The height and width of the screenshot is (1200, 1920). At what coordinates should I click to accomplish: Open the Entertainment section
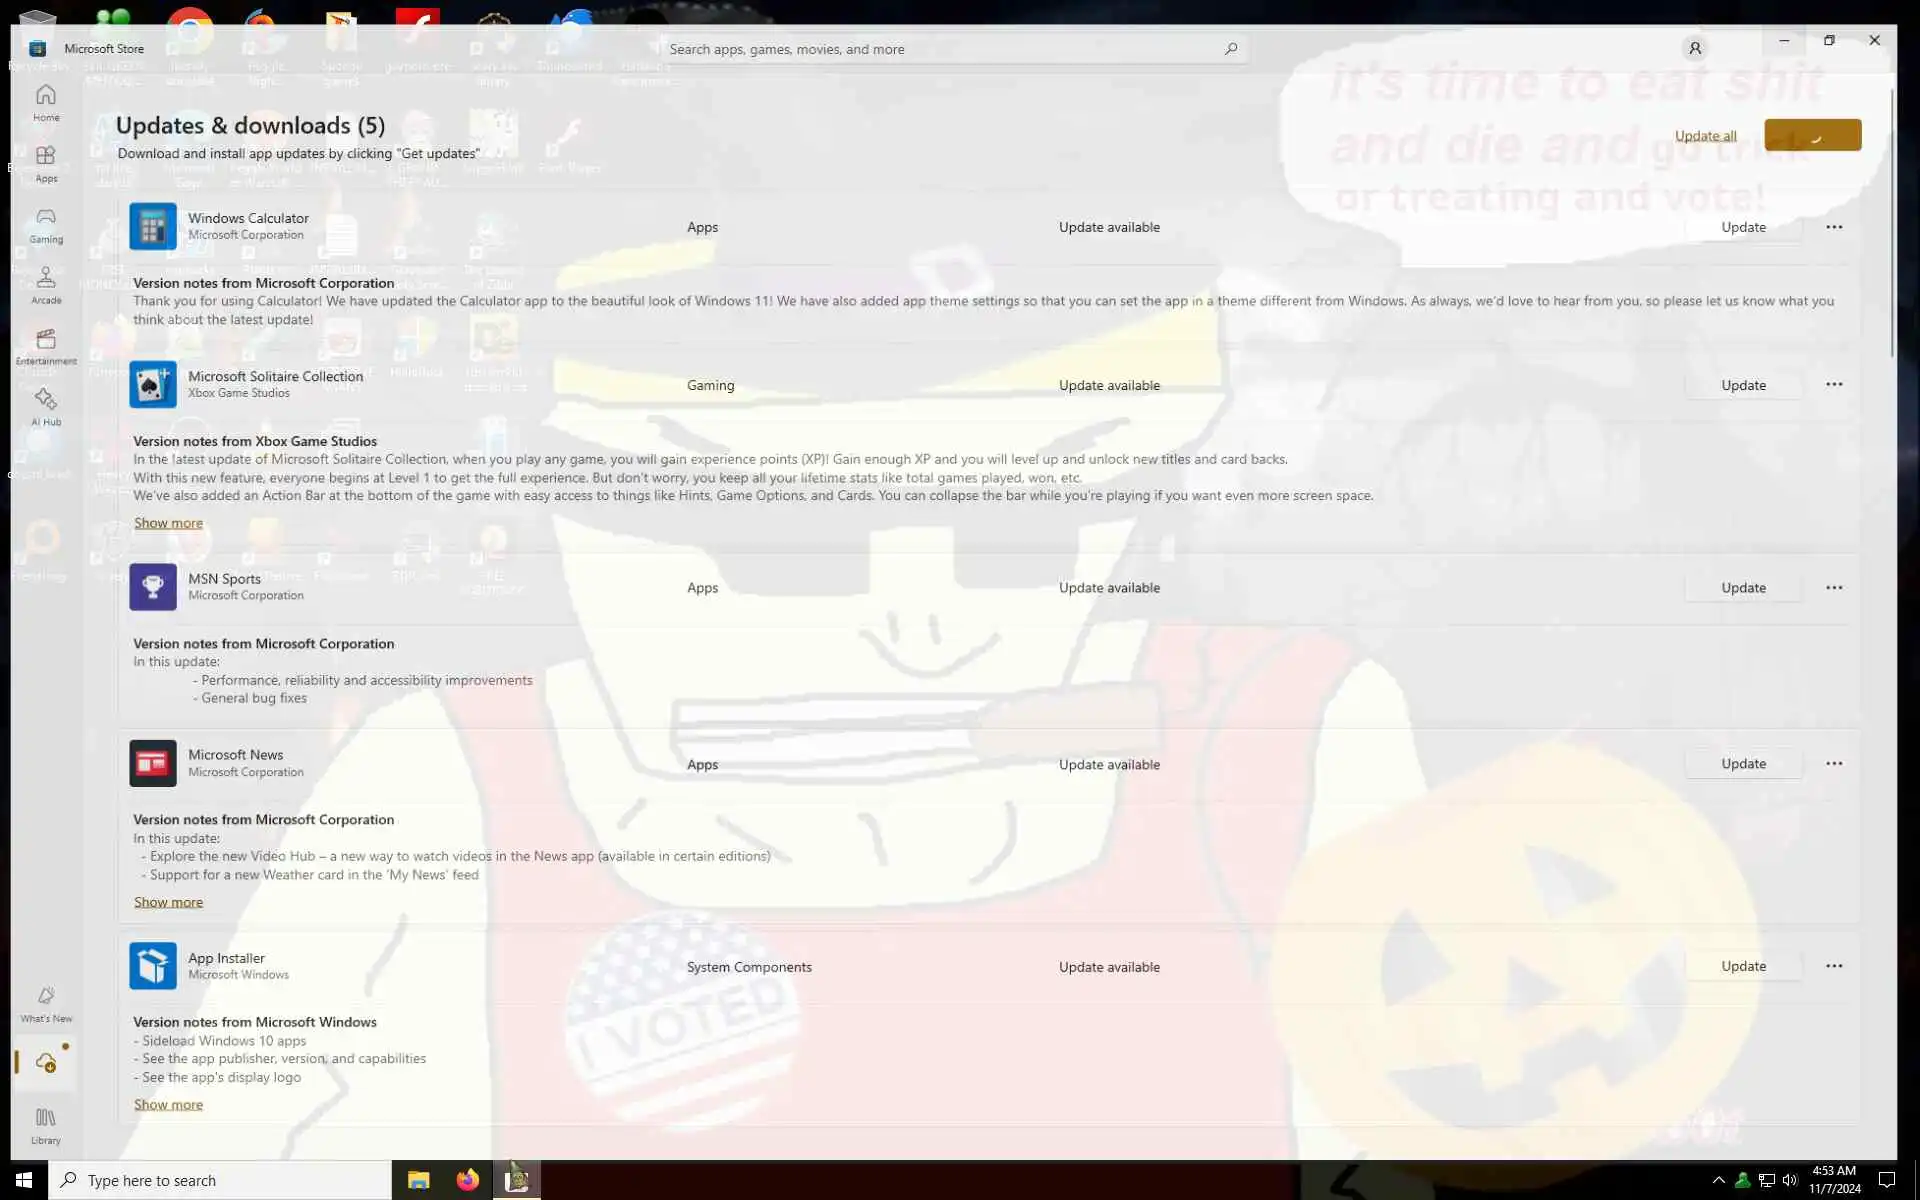pyautogui.click(x=46, y=346)
